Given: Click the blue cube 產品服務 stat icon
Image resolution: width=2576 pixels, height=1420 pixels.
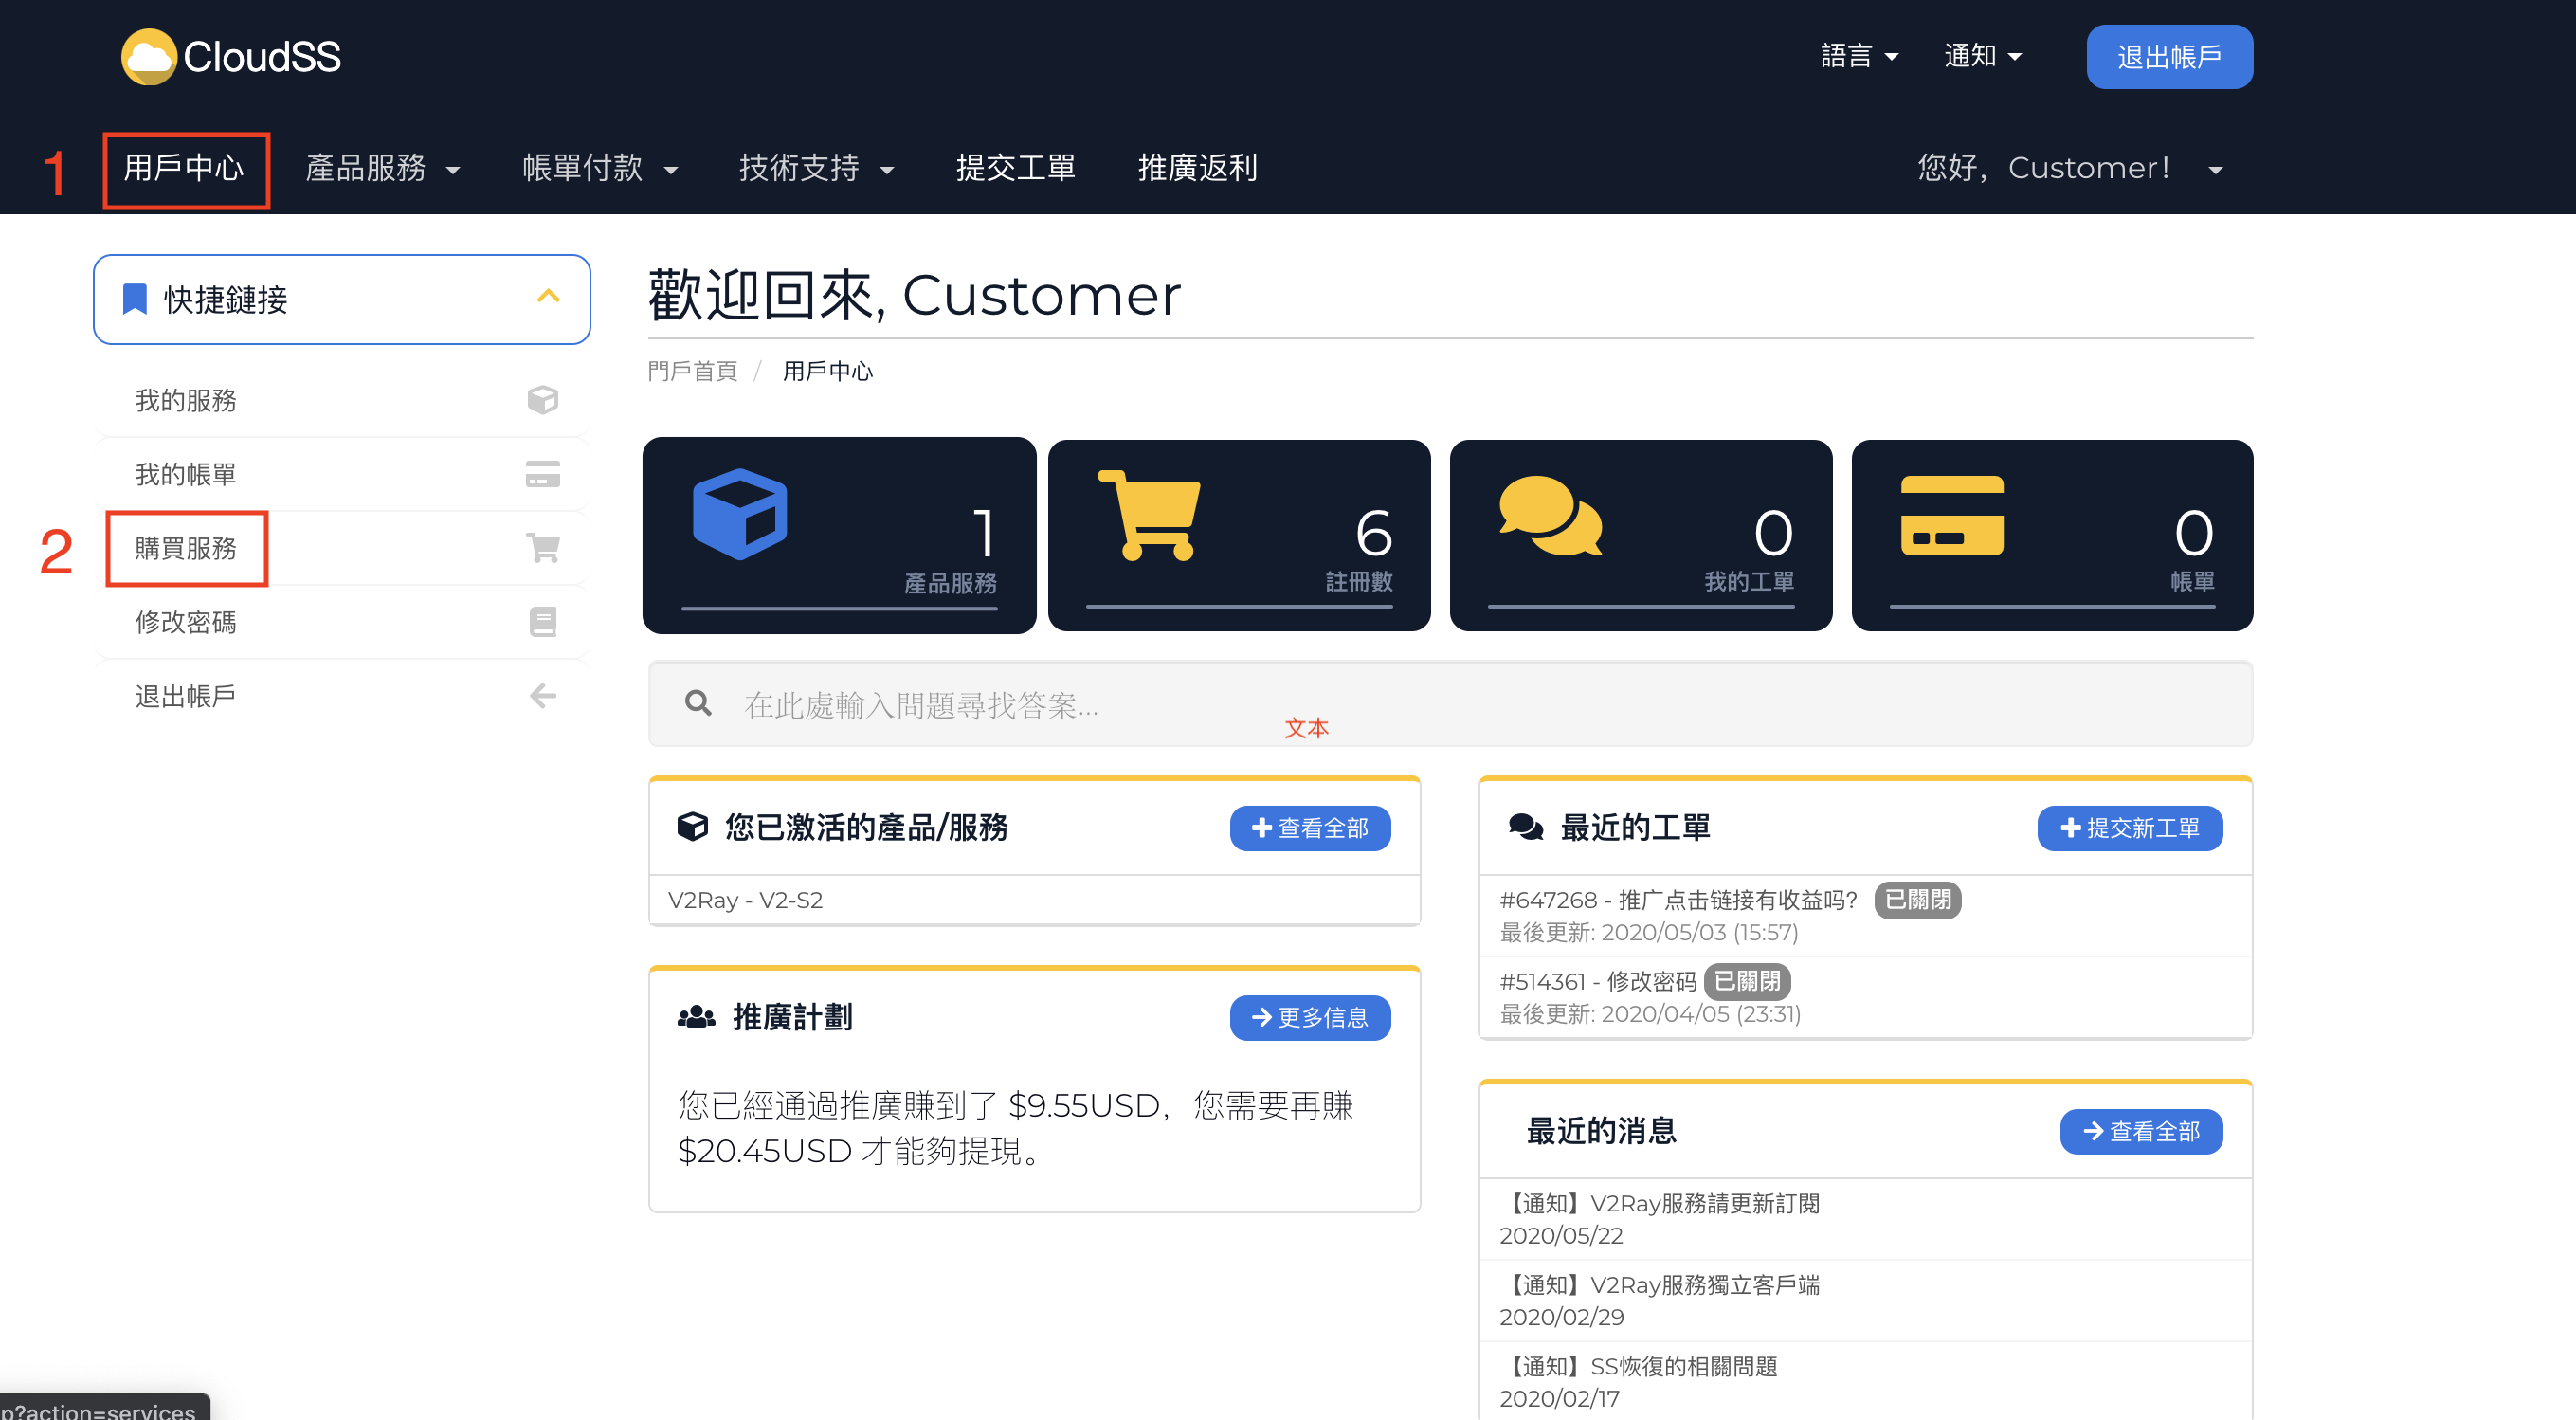Looking at the screenshot, I should point(739,514).
